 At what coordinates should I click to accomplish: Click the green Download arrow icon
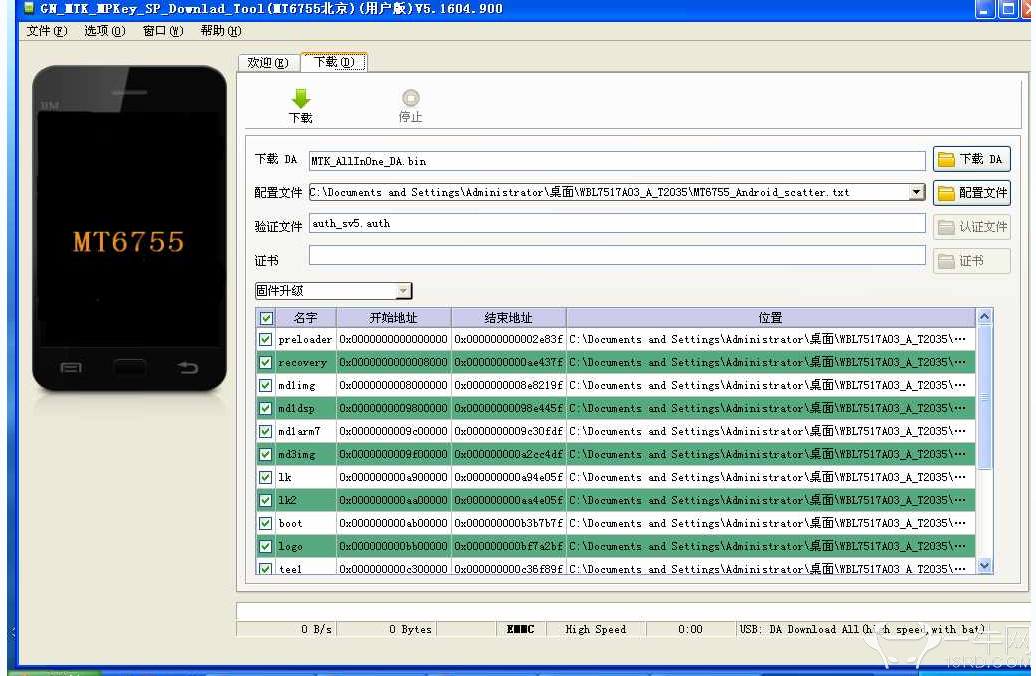point(300,99)
